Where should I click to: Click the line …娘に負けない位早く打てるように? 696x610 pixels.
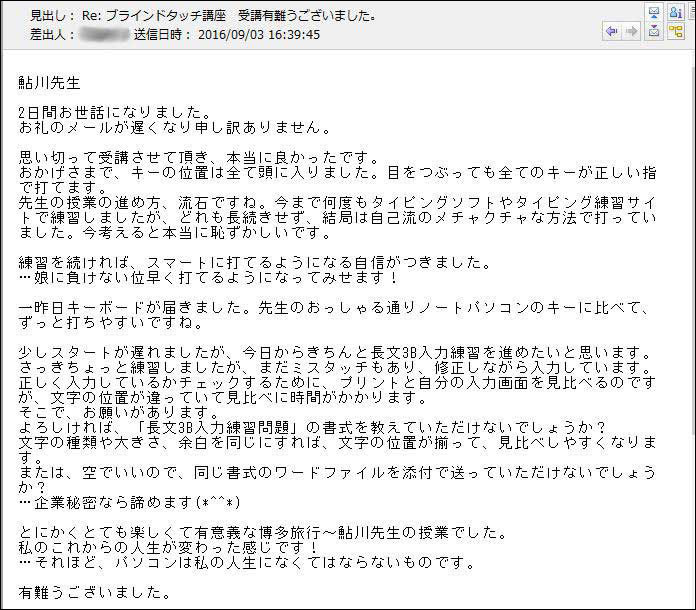click(x=208, y=278)
